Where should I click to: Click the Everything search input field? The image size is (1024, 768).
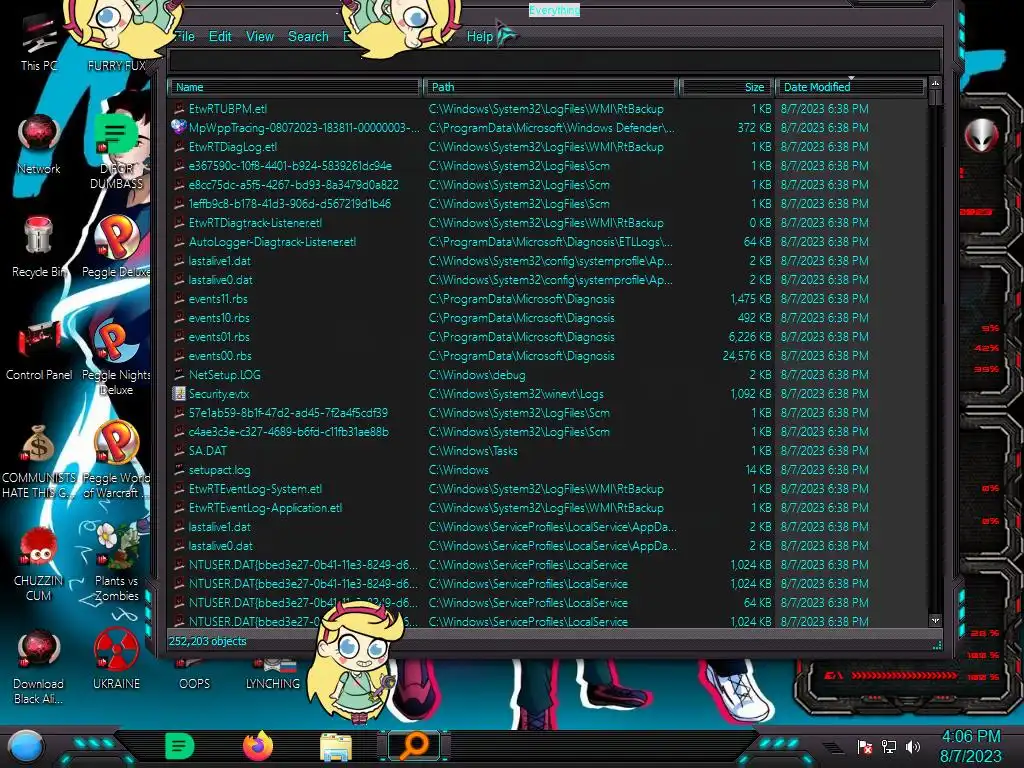point(554,61)
